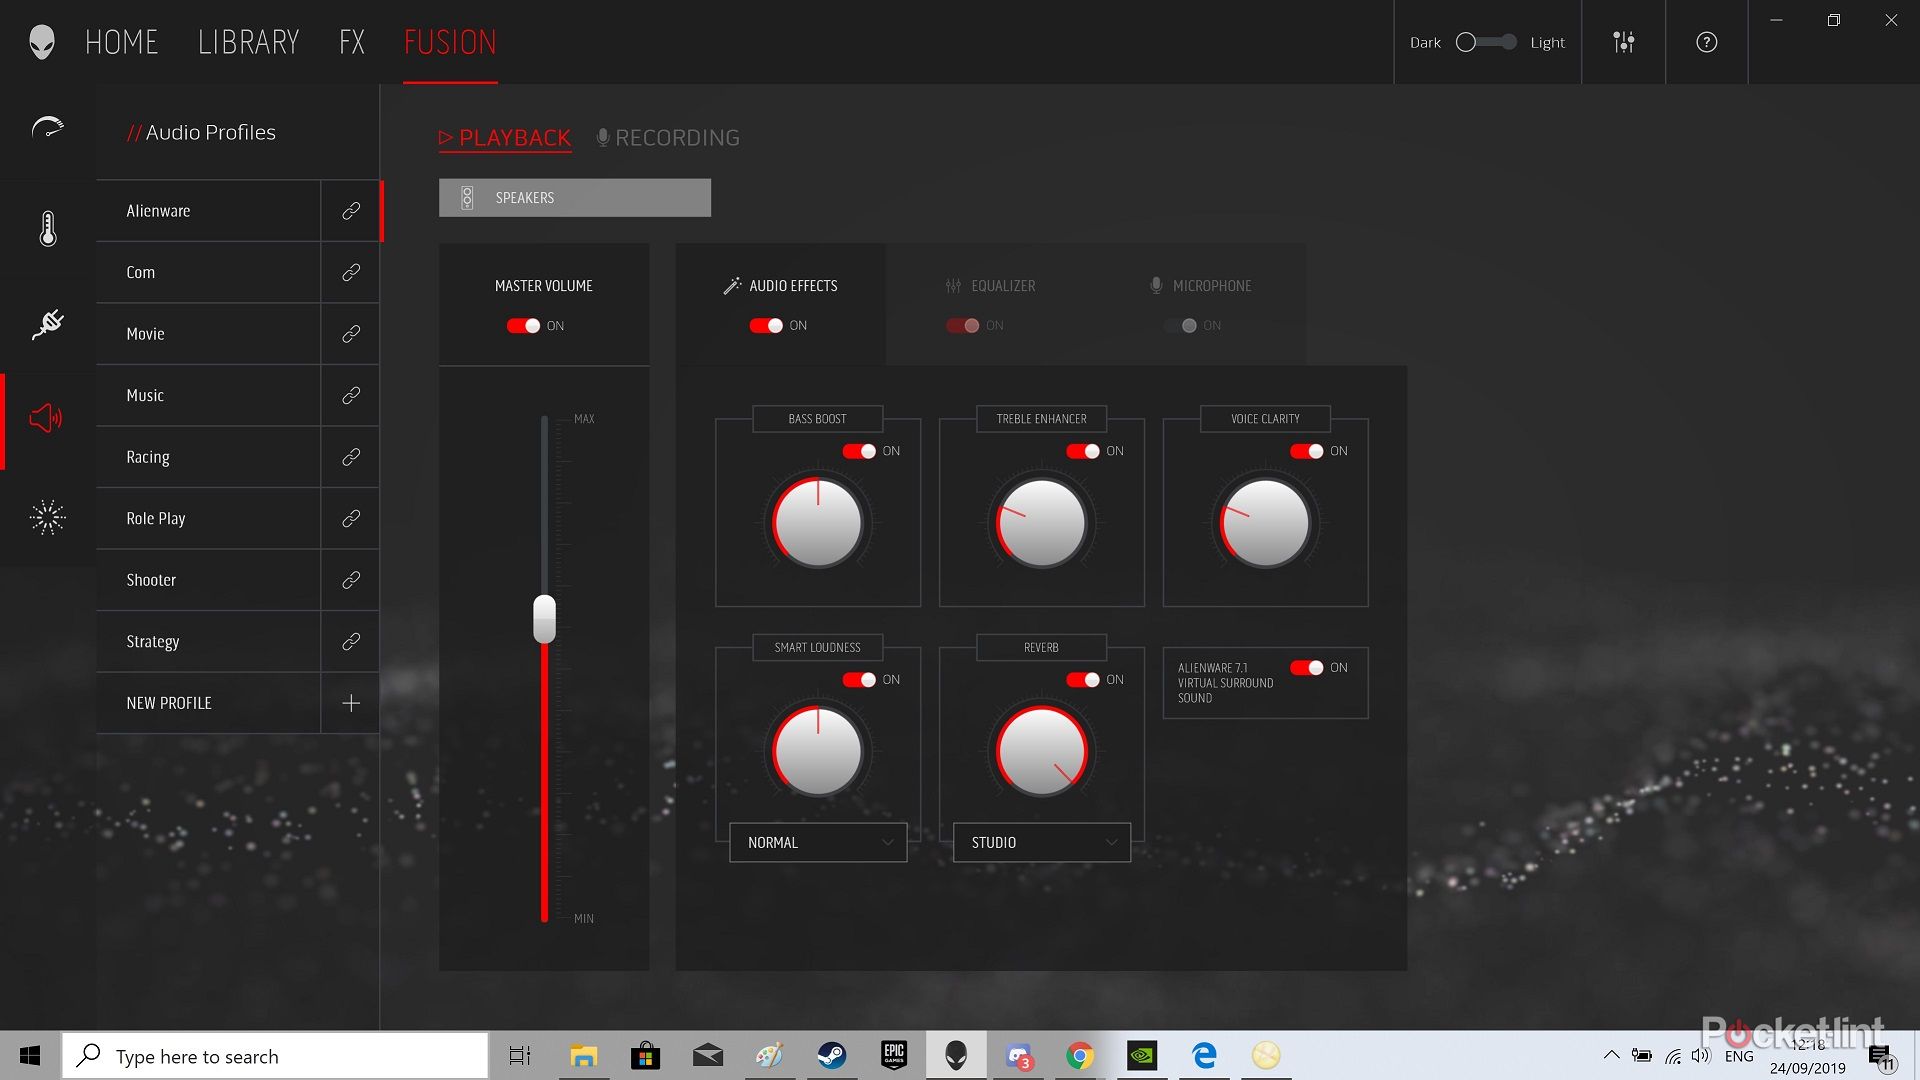Show hidden system tray icons chevron
1920x1080 pixels.
tap(1611, 1055)
